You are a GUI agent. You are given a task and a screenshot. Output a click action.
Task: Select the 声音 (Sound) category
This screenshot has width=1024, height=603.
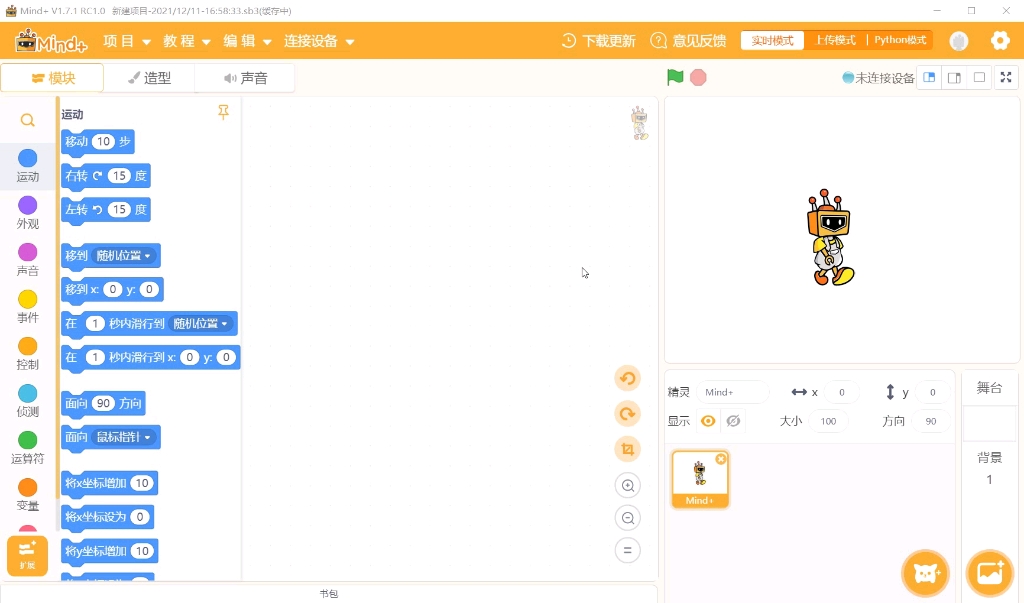(27, 260)
